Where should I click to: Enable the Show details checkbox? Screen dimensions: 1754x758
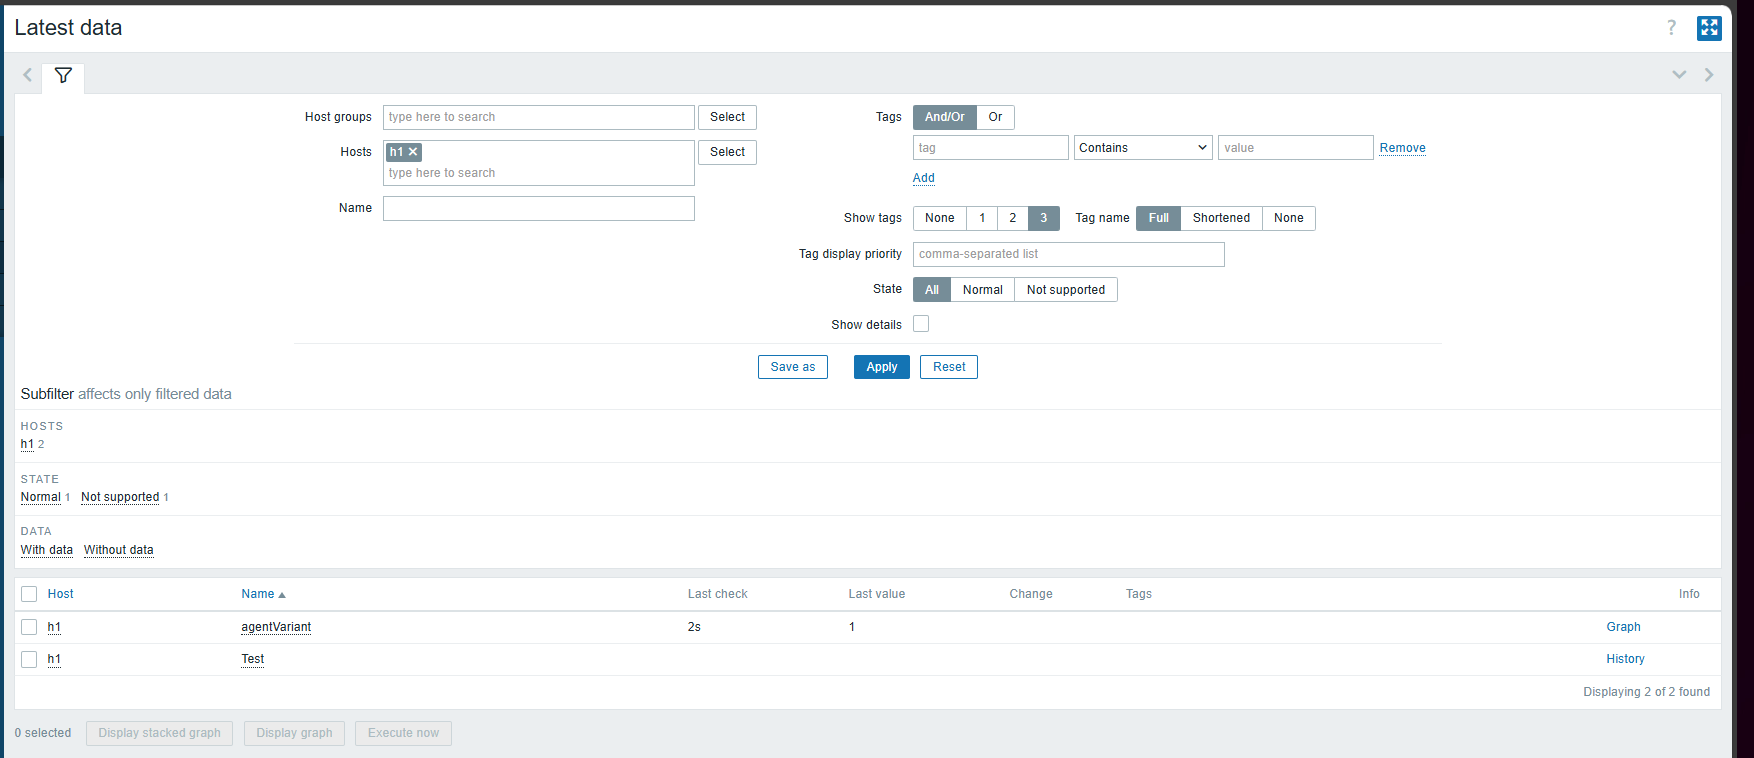click(x=921, y=324)
